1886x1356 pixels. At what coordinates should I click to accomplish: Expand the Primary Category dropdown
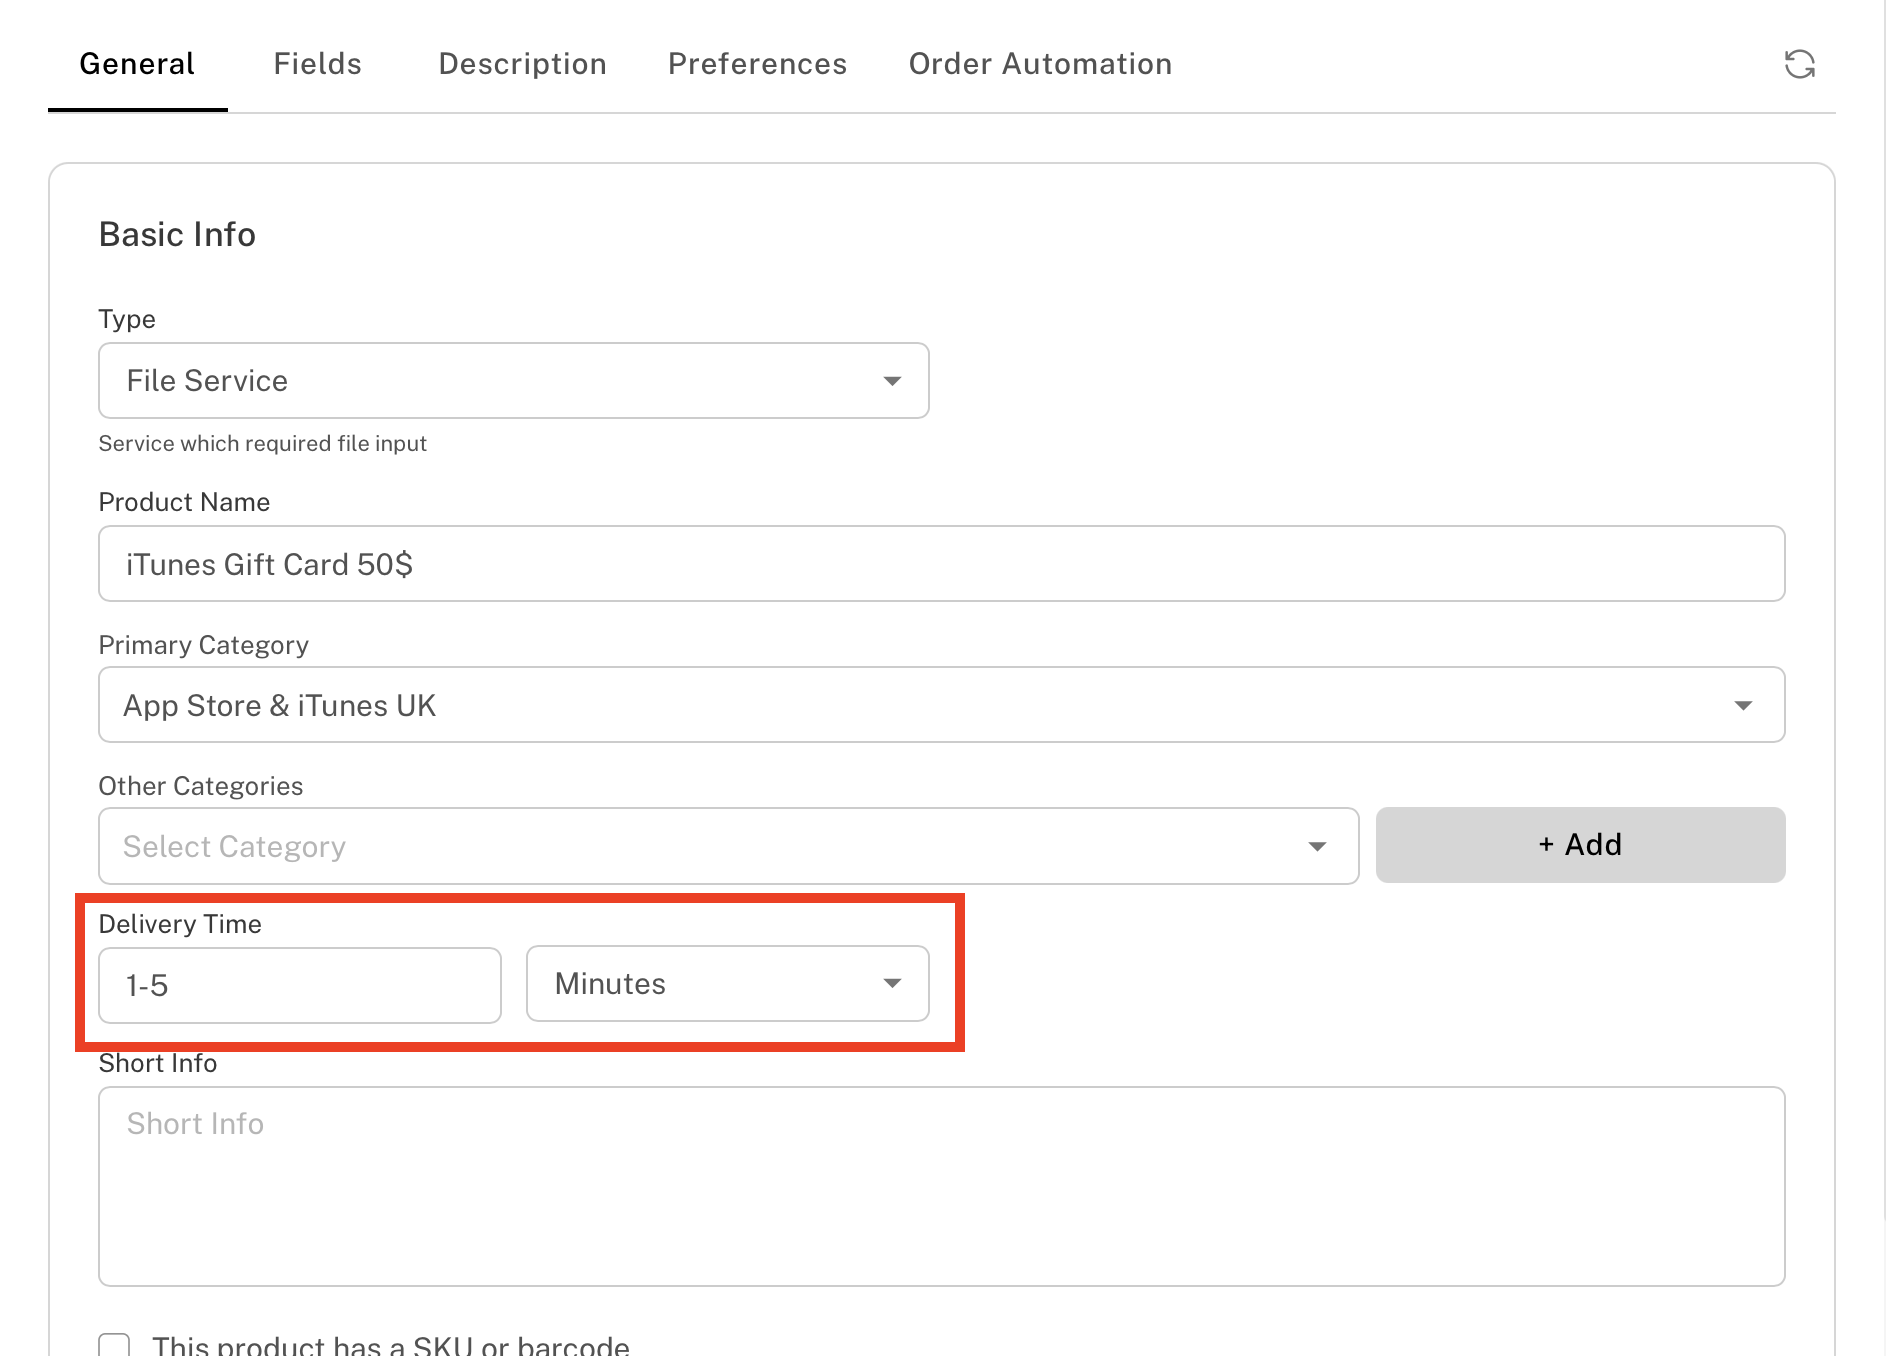click(942, 705)
